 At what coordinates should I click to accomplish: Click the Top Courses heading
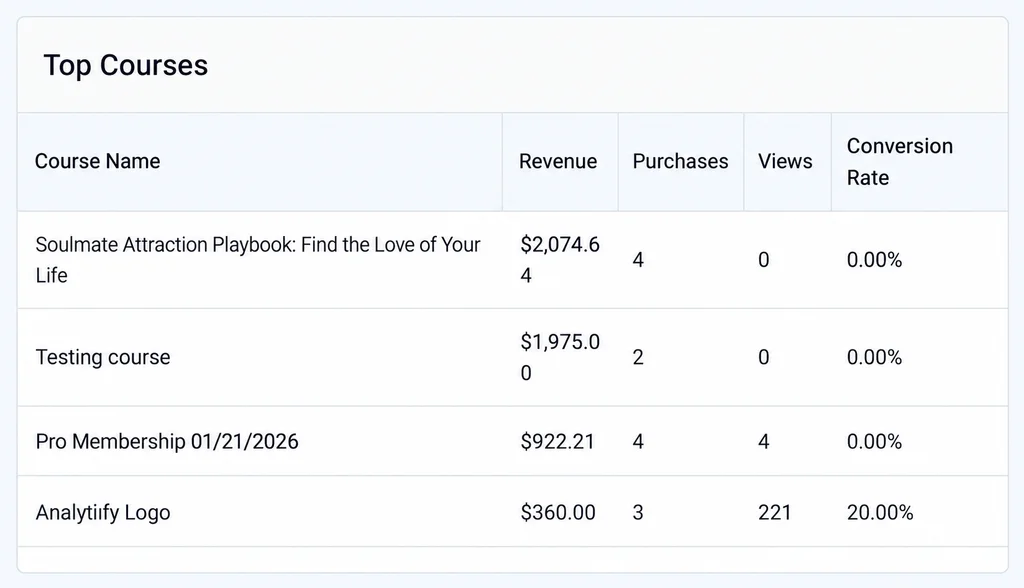(125, 65)
